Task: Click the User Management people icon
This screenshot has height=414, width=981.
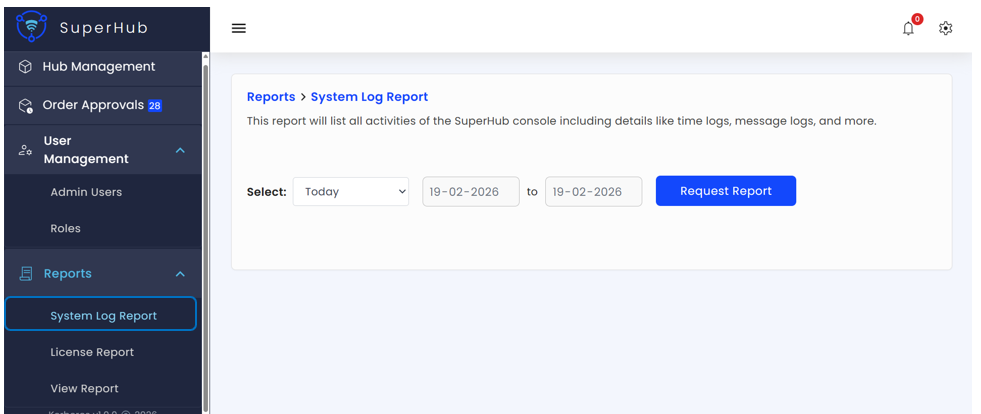Action: [x=26, y=150]
